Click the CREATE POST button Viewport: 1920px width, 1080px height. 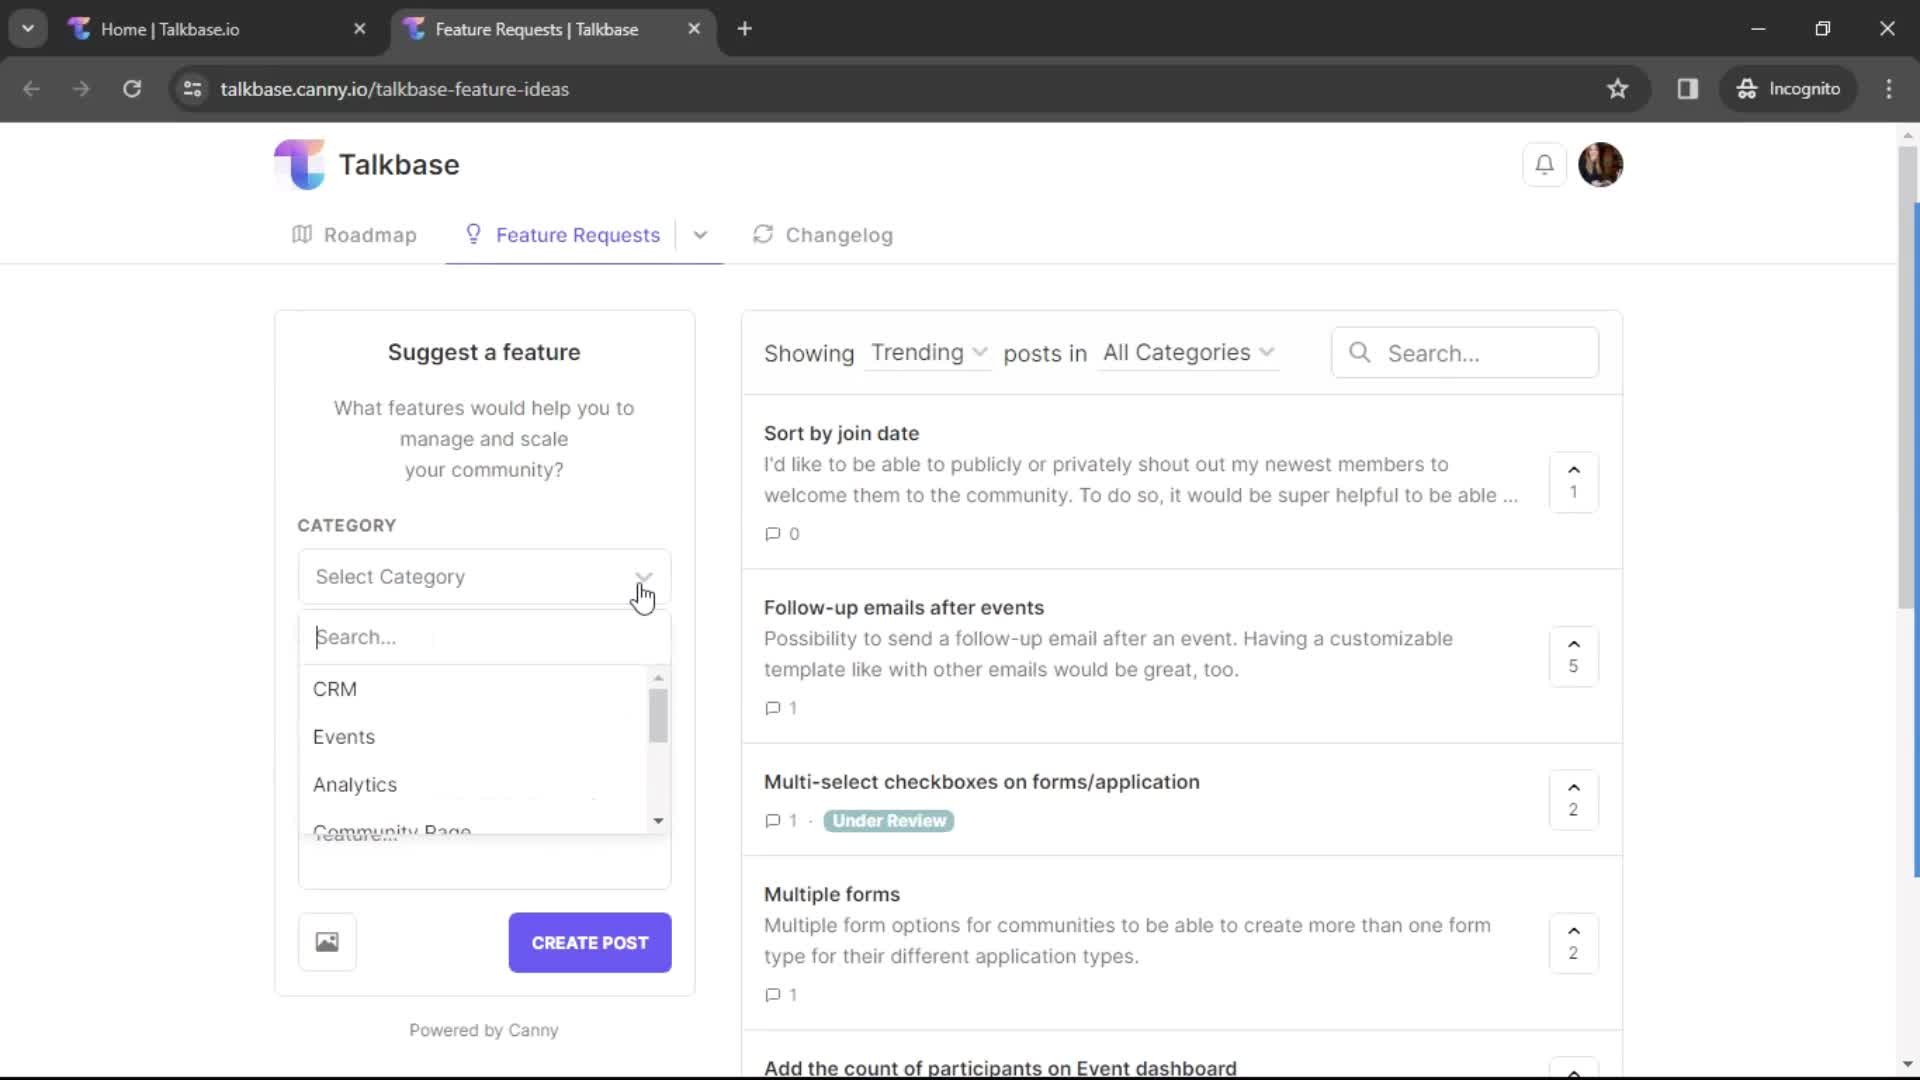[591, 942]
